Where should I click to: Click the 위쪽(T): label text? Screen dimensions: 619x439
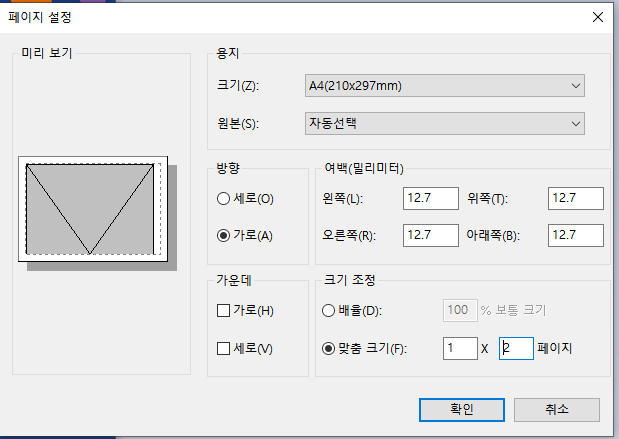coord(488,198)
